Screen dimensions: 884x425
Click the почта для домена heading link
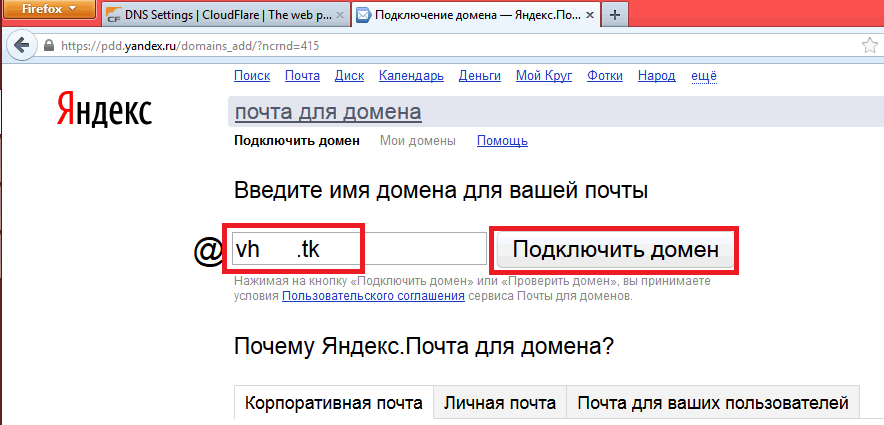pyautogui.click(x=327, y=111)
